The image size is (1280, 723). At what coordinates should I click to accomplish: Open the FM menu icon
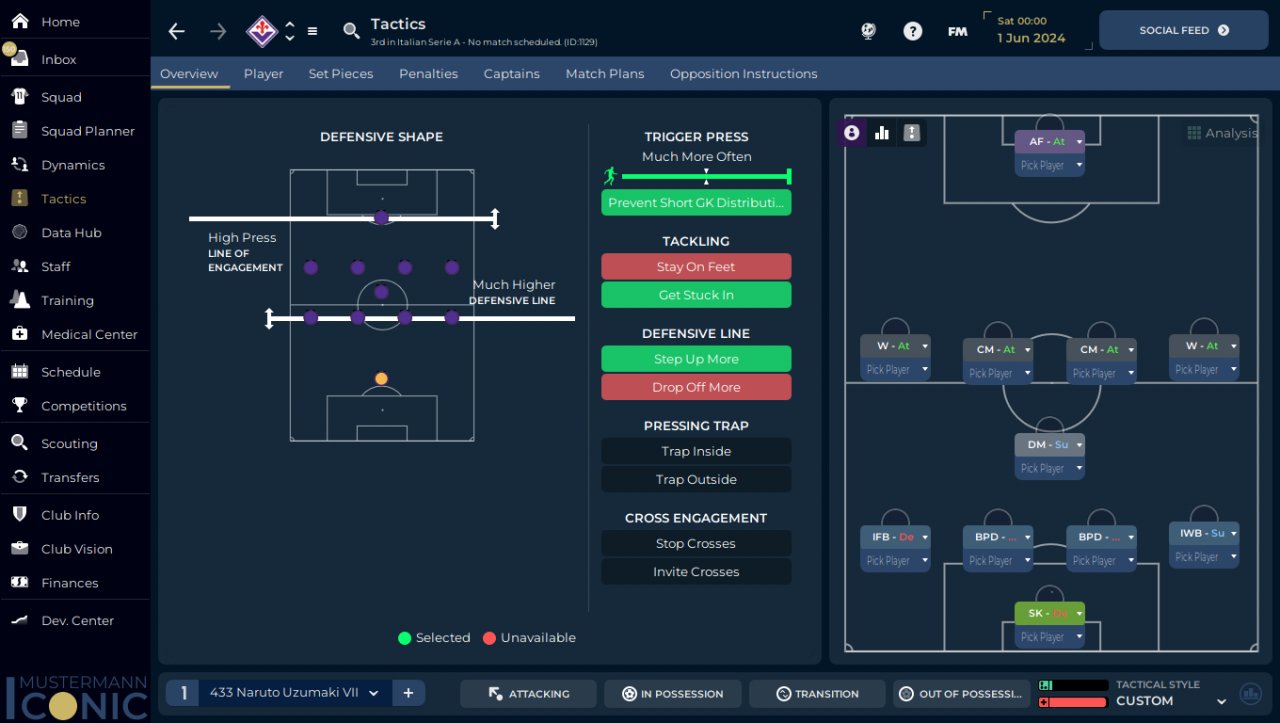957,31
